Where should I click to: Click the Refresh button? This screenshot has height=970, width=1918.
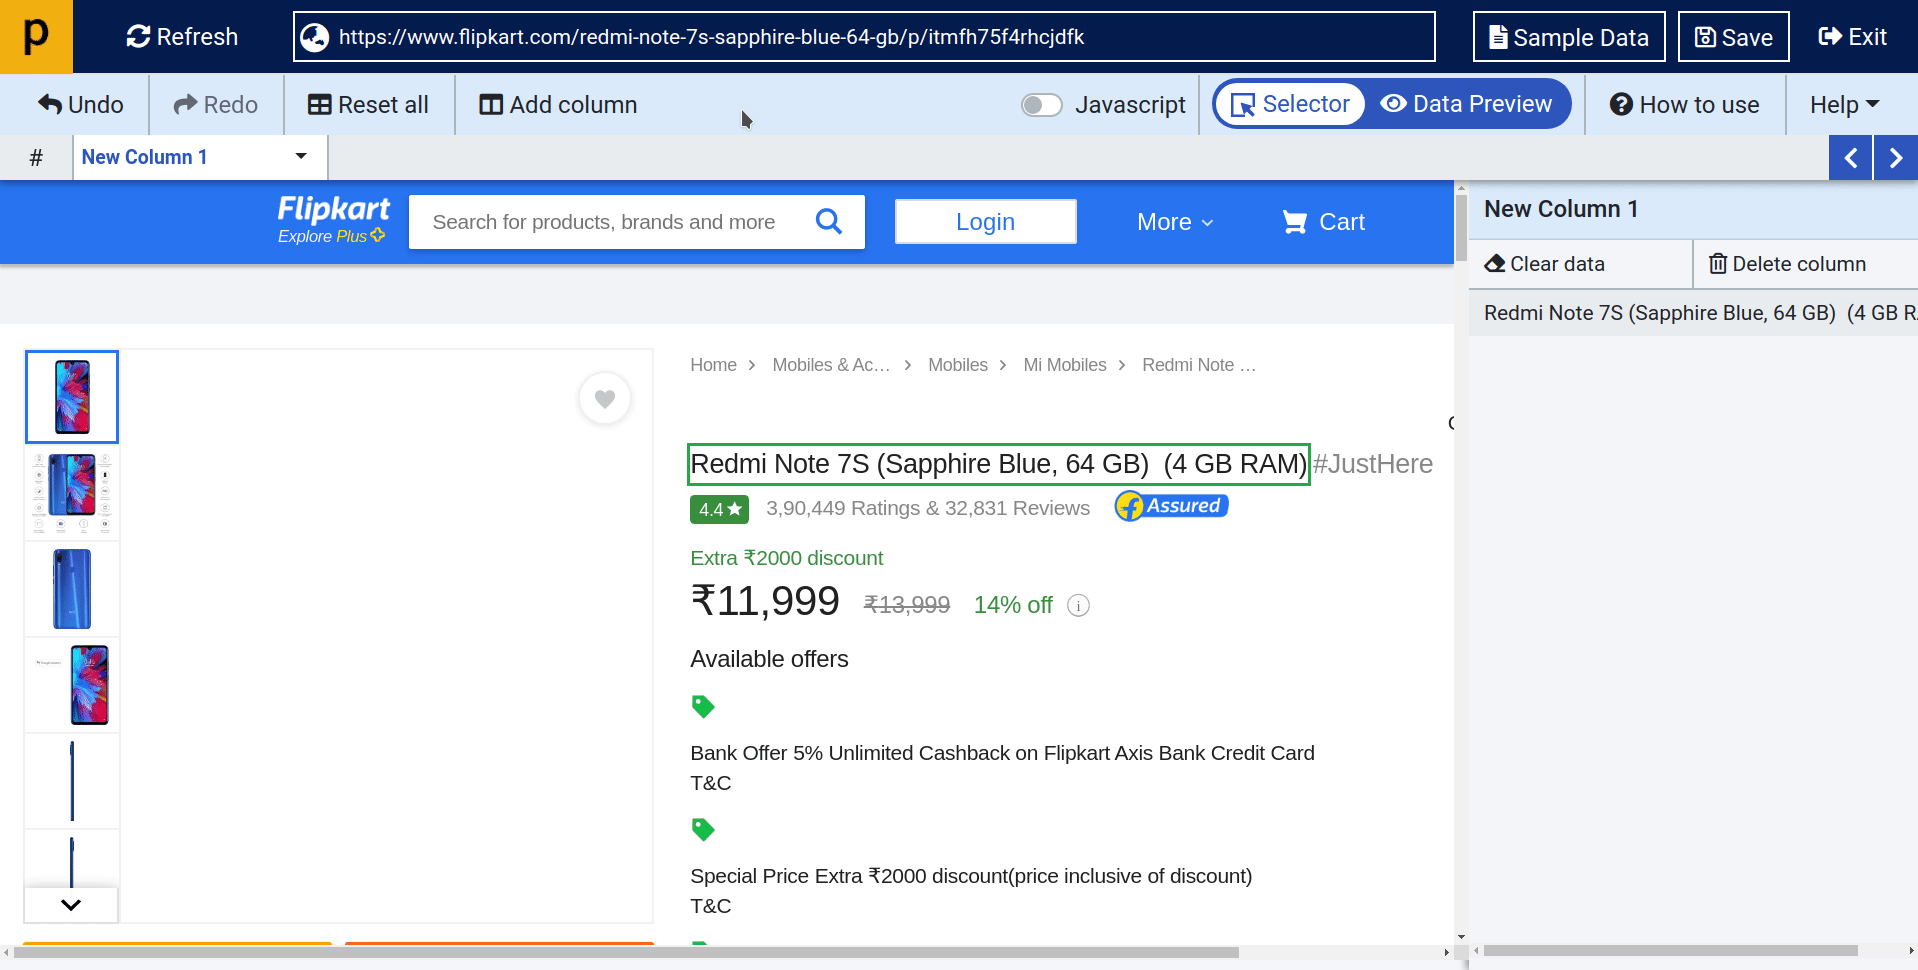182,37
